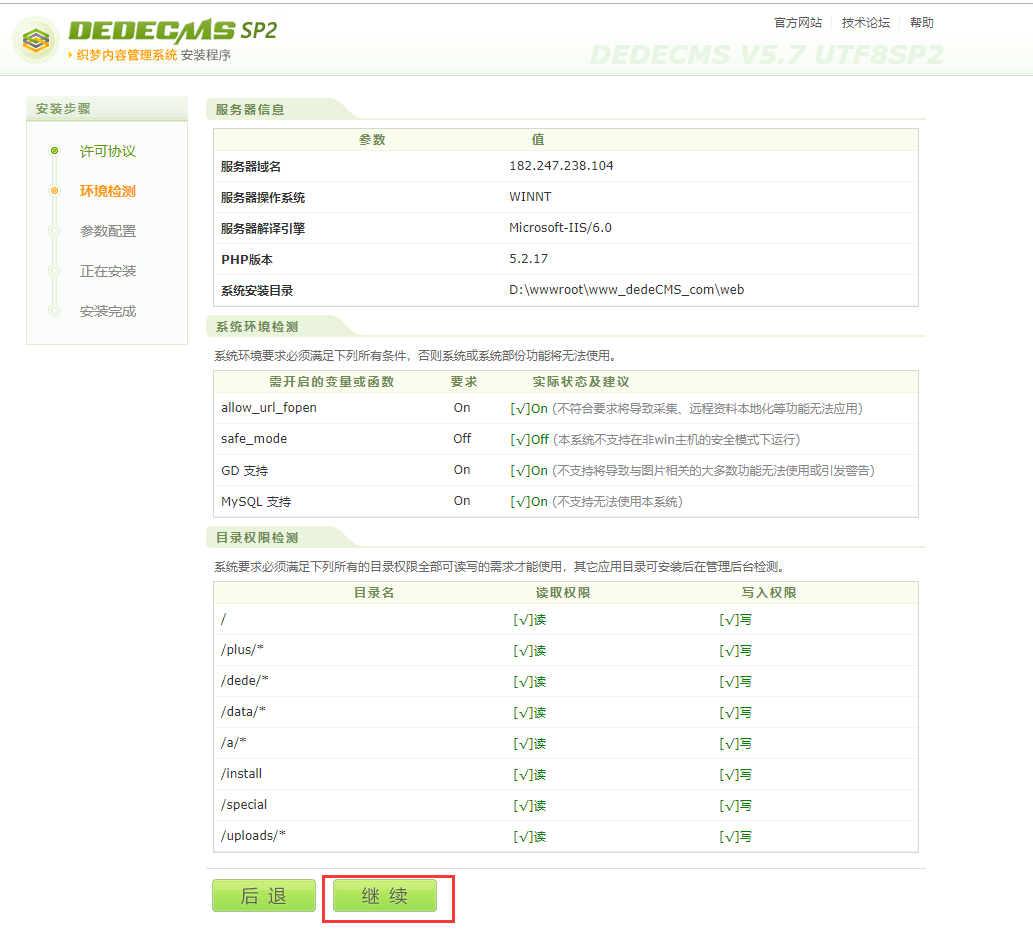
Task: Click the orange bullet beside 环境检测
Action: pos(55,191)
